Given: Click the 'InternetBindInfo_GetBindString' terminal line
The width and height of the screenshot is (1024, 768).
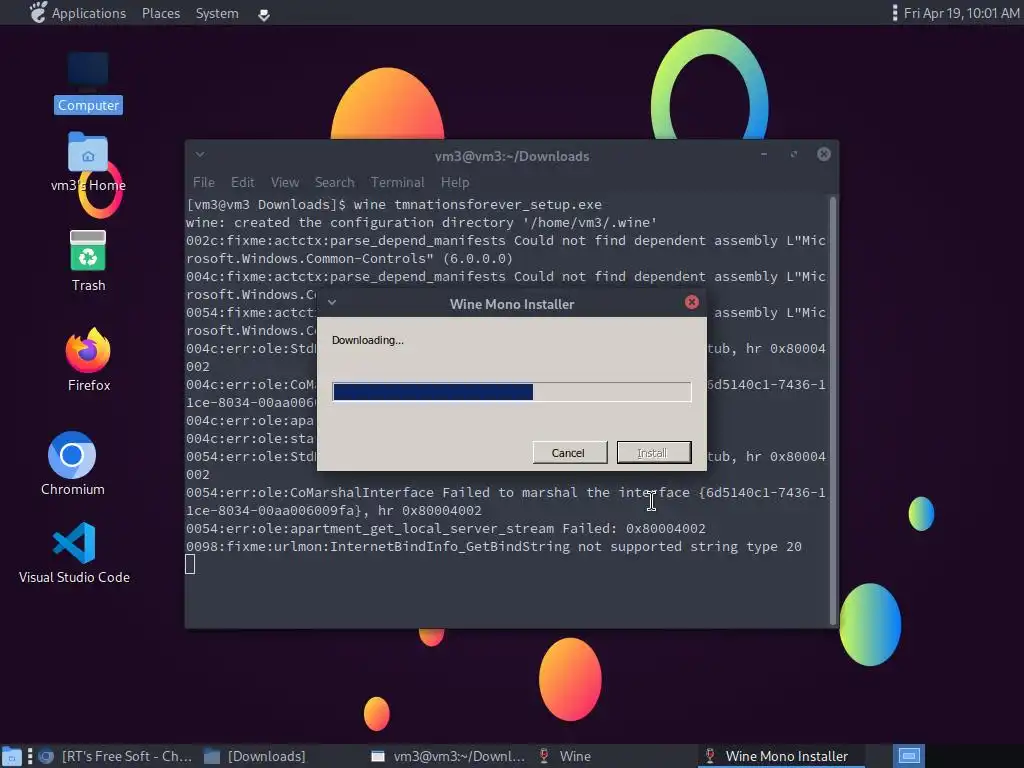Looking at the screenshot, I should 494,547.
